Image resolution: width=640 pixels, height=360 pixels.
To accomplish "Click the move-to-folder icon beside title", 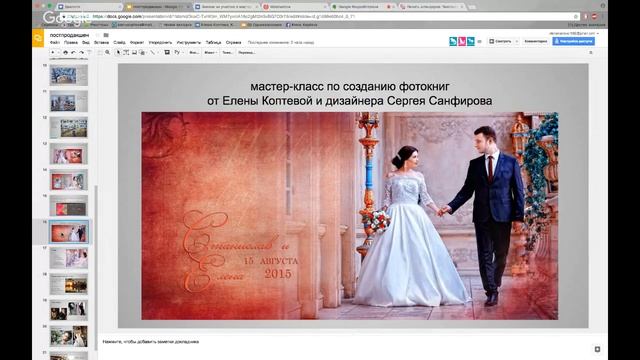I will point(106,35).
